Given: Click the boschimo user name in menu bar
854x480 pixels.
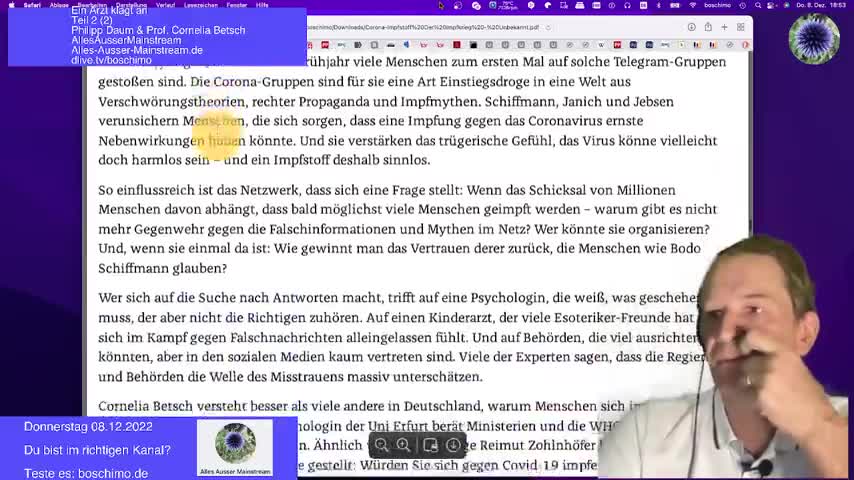Looking at the screenshot, I should coord(717,5).
